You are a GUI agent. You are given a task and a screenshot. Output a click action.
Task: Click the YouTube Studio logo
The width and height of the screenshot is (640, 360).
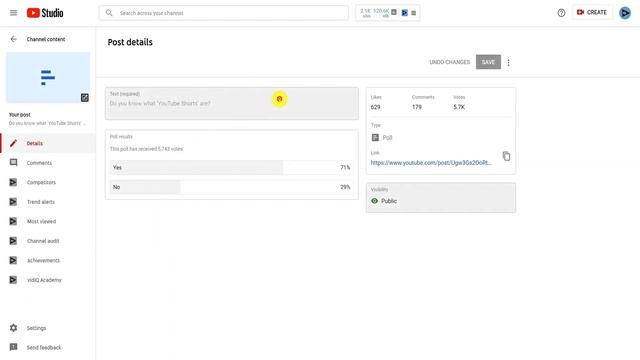click(45, 13)
